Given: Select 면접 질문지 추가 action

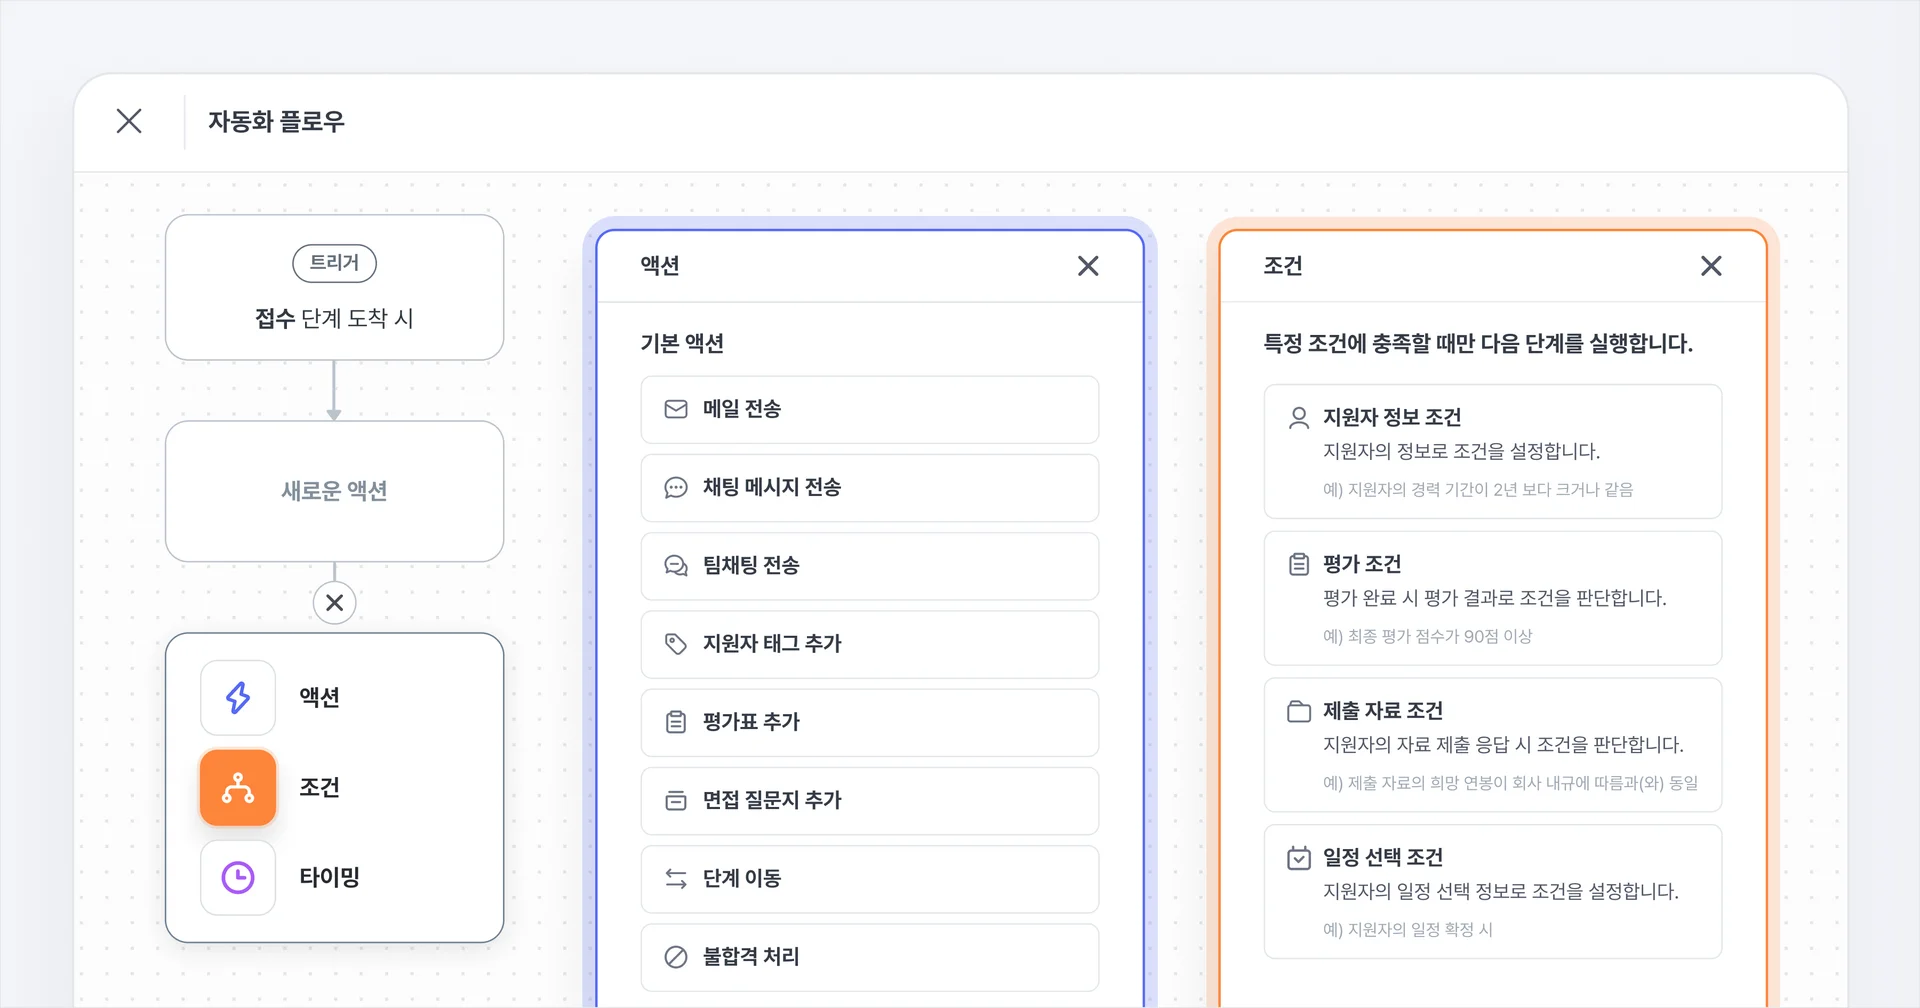Looking at the screenshot, I should (x=869, y=800).
